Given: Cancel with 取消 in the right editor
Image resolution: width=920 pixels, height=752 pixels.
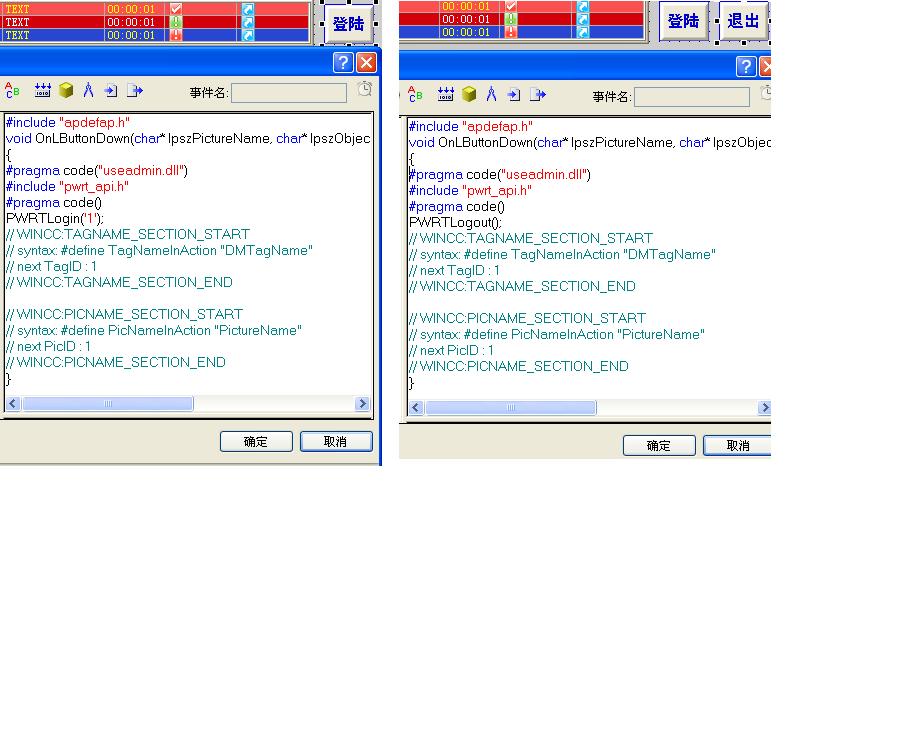Looking at the screenshot, I should [x=737, y=446].
